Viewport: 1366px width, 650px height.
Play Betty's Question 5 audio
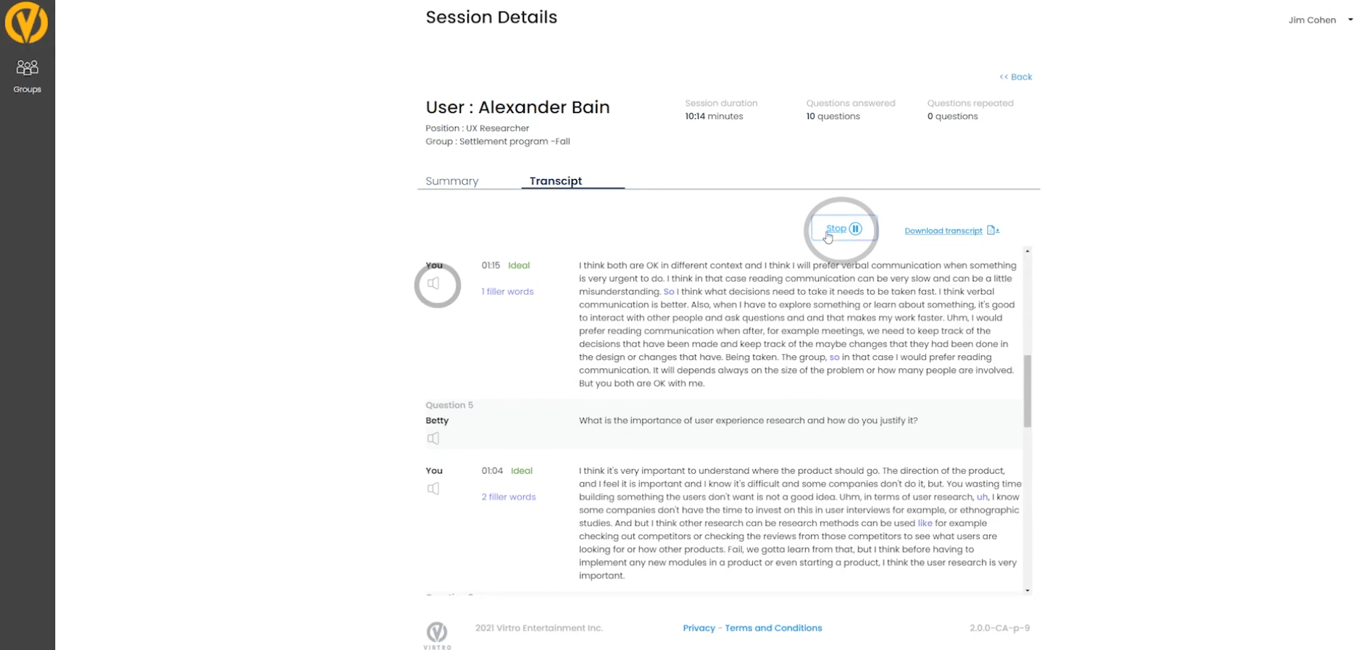(433, 439)
